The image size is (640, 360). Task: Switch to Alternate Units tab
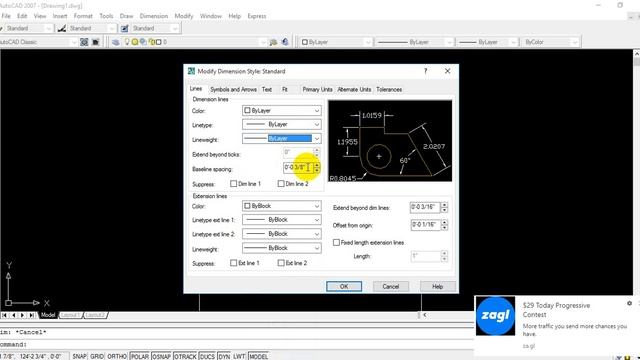click(354, 89)
